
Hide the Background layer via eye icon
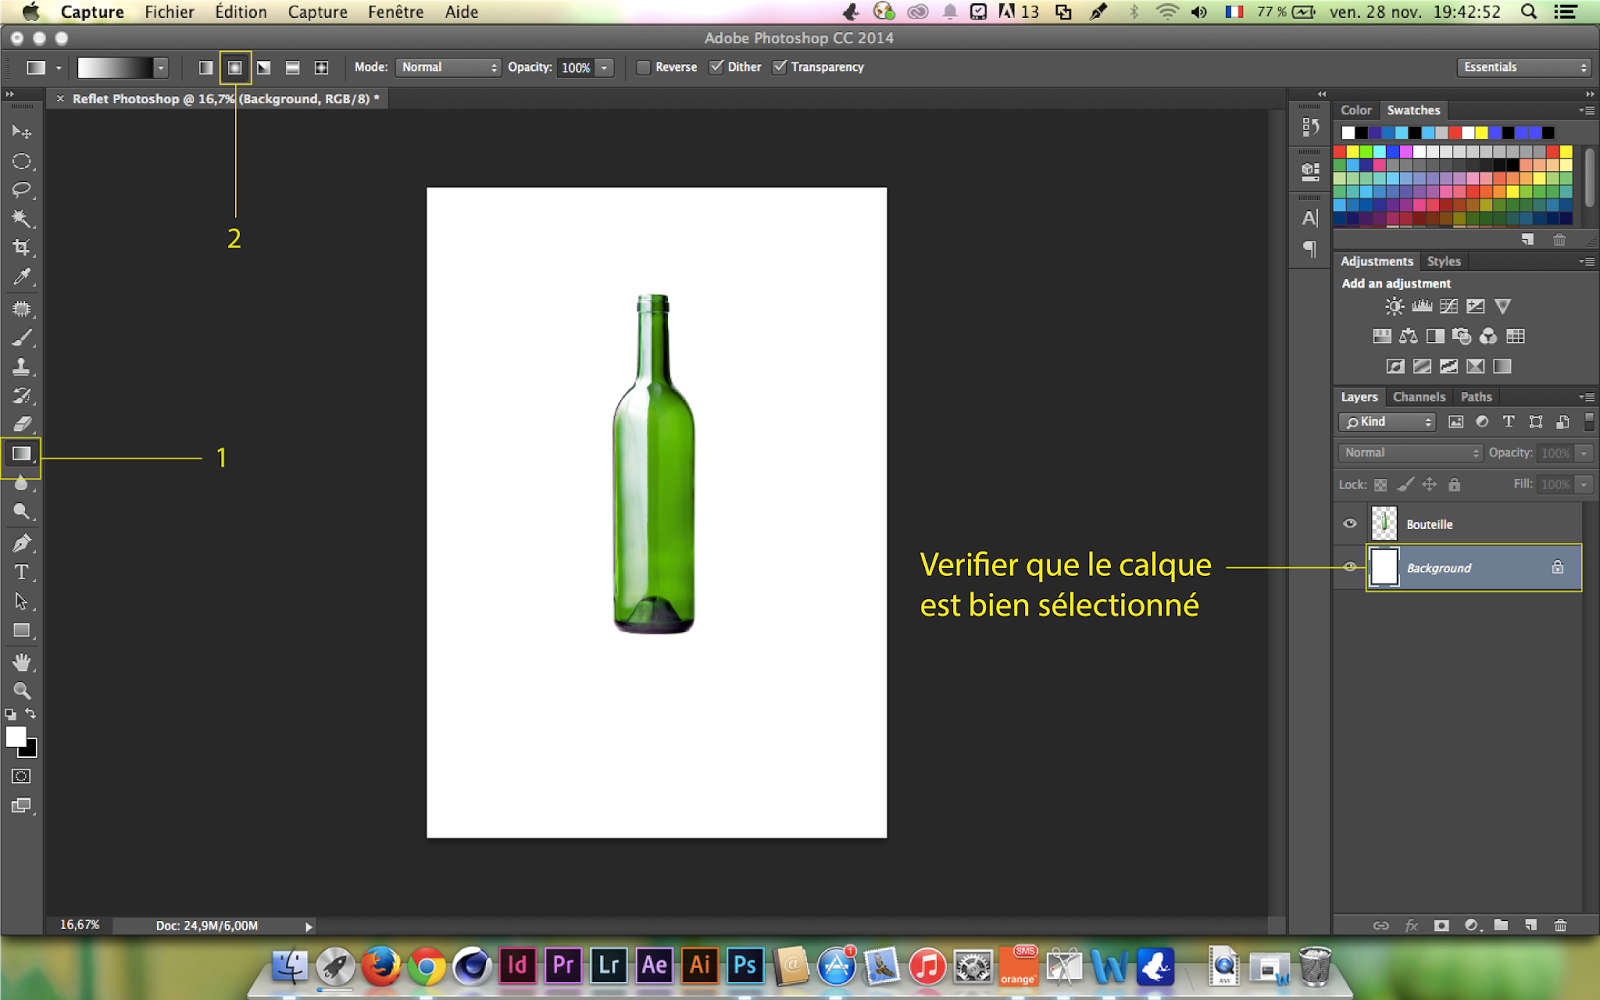1350,567
